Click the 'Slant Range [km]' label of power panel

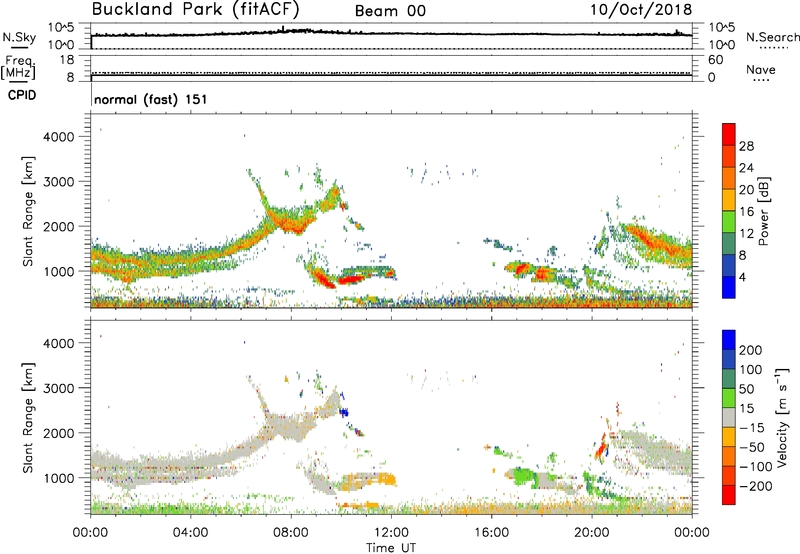(x=28, y=211)
